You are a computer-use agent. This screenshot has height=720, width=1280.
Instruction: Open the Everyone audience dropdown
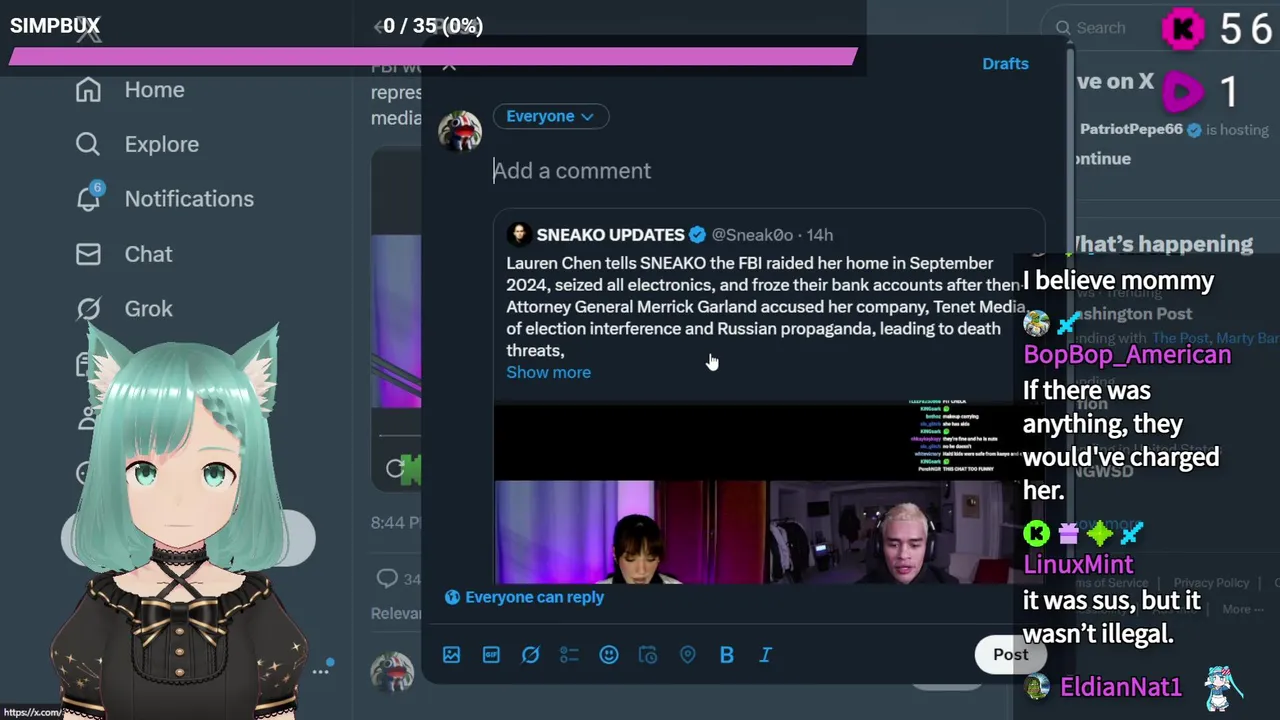(550, 116)
